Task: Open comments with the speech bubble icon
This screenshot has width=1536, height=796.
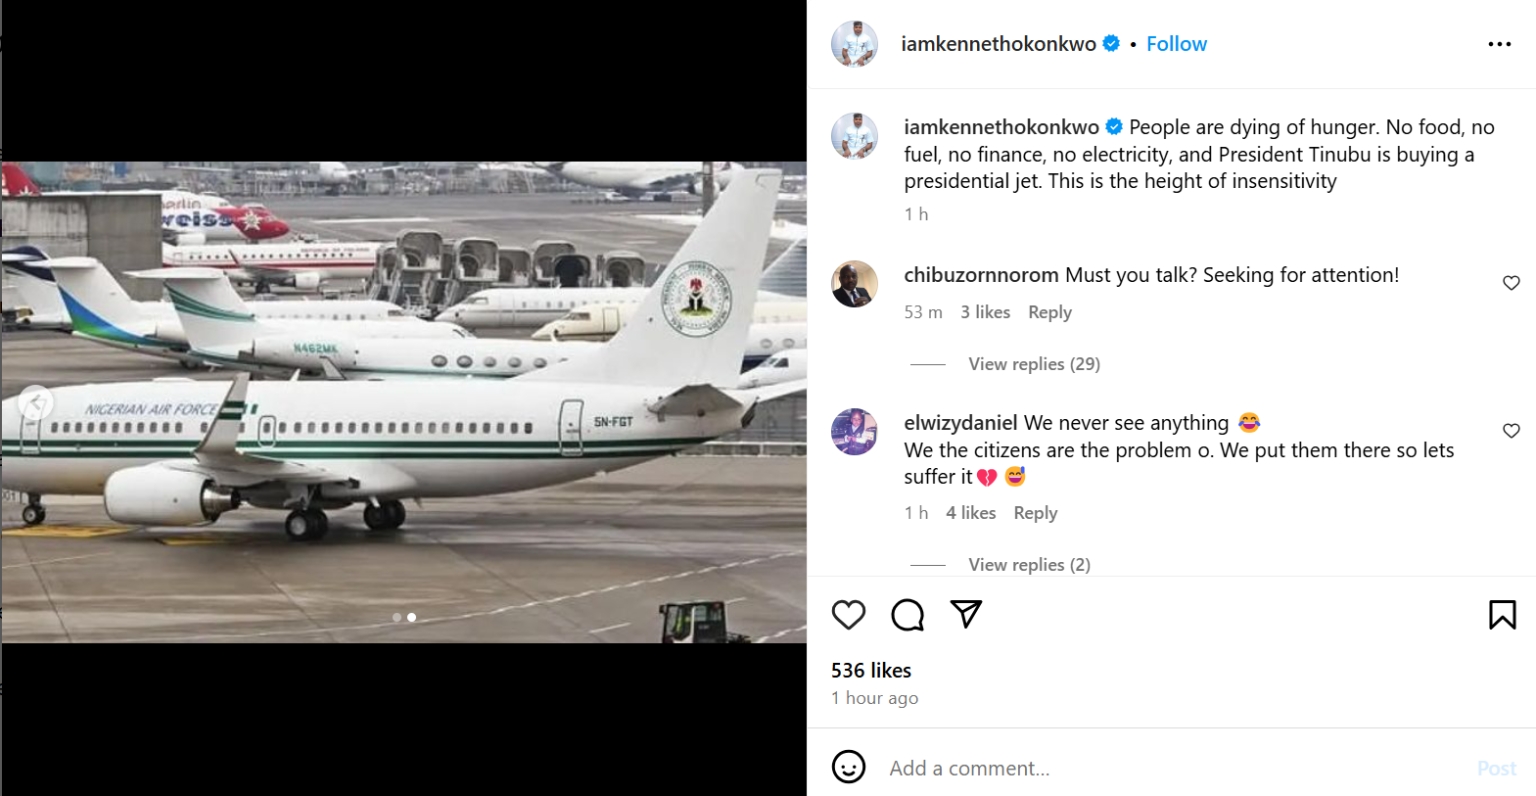Action: point(907,615)
